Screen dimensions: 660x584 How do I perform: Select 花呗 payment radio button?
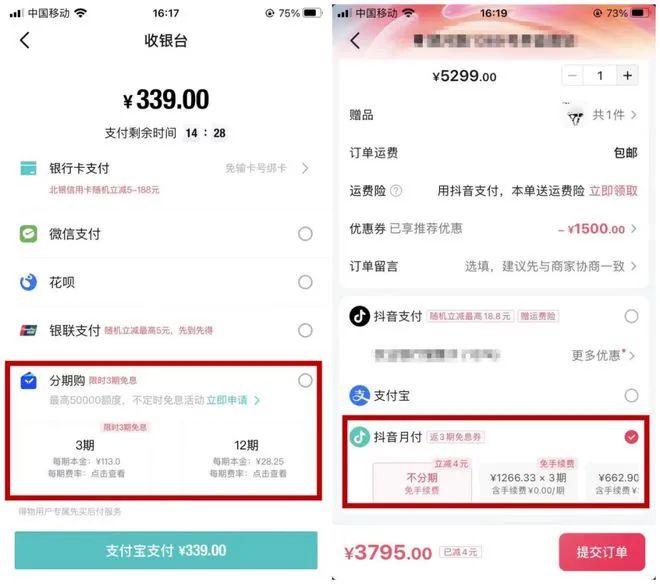pyautogui.click(x=305, y=282)
